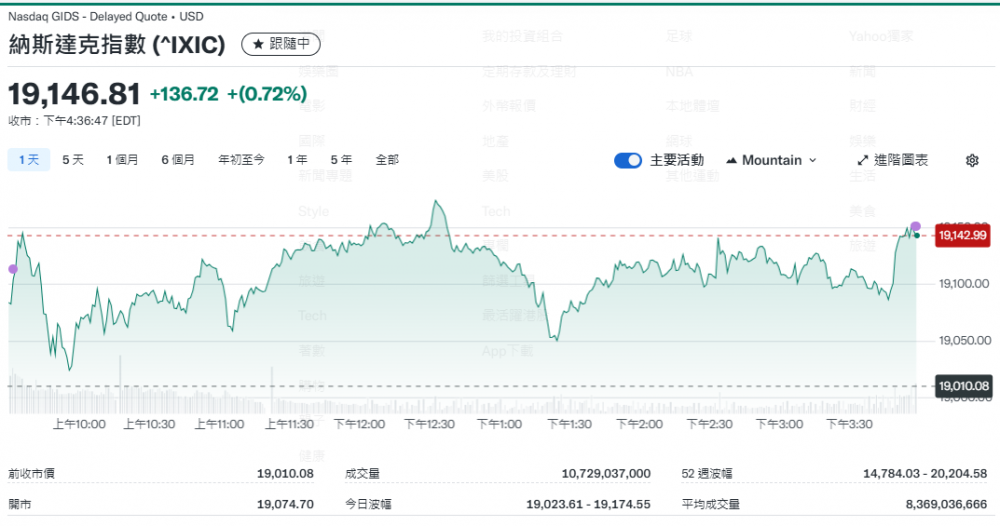View the 5年 chart range
Screen dimensions: 1000x526
tap(341, 159)
